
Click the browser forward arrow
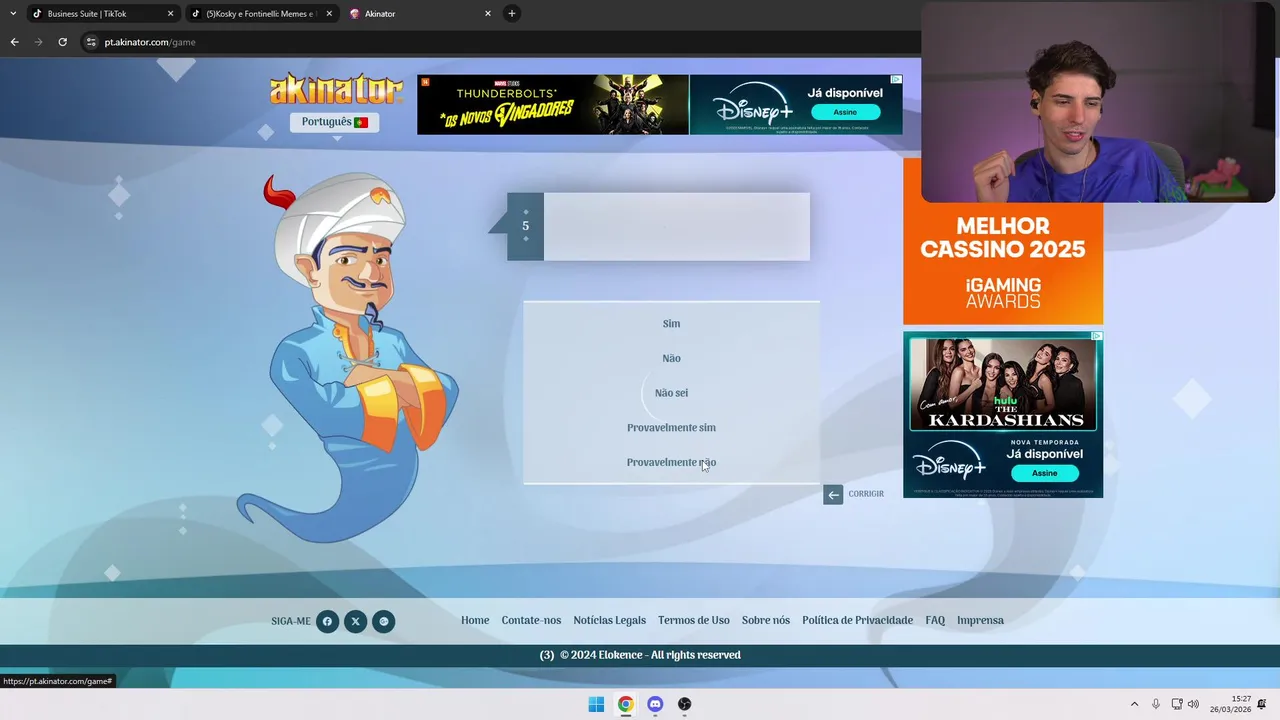click(x=38, y=42)
